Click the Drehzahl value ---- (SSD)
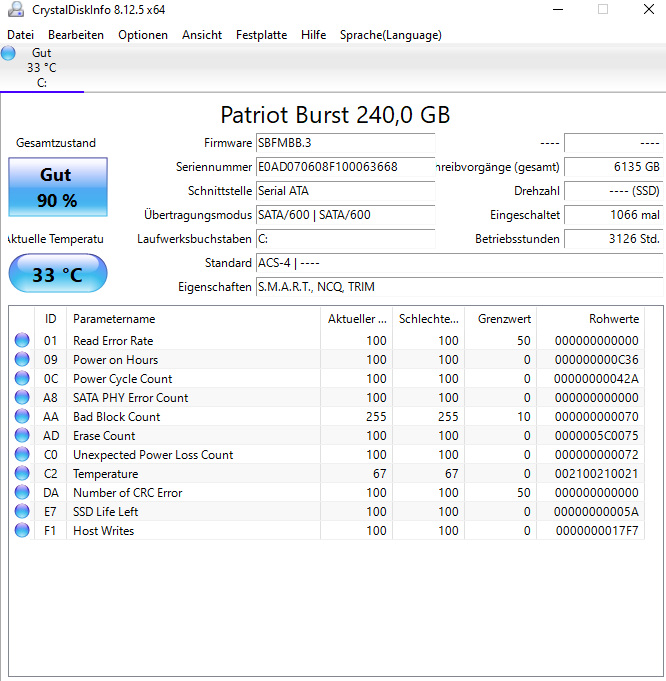The image size is (666, 681). point(613,191)
